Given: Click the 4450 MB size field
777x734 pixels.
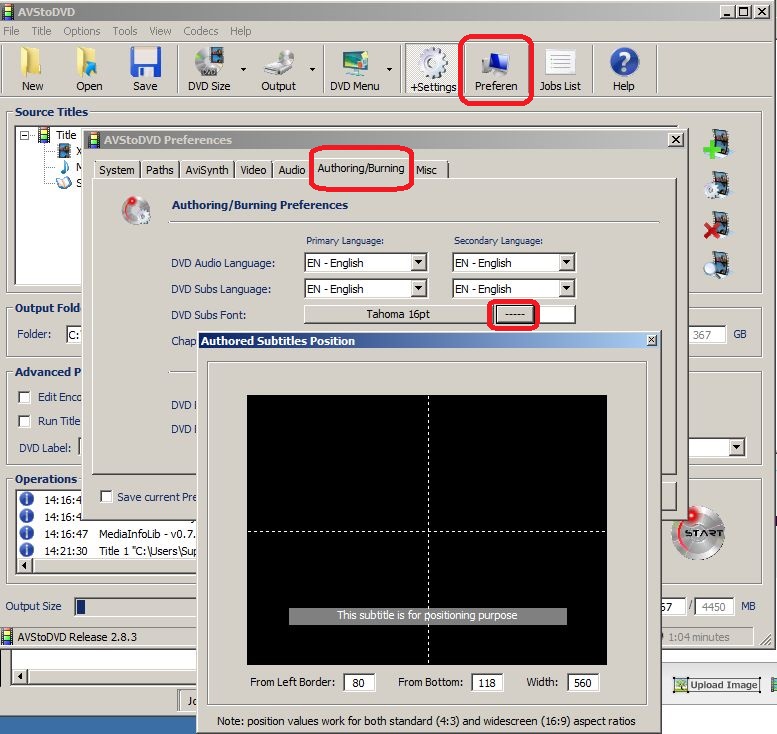Looking at the screenshot, I should (x=714, y=606).
